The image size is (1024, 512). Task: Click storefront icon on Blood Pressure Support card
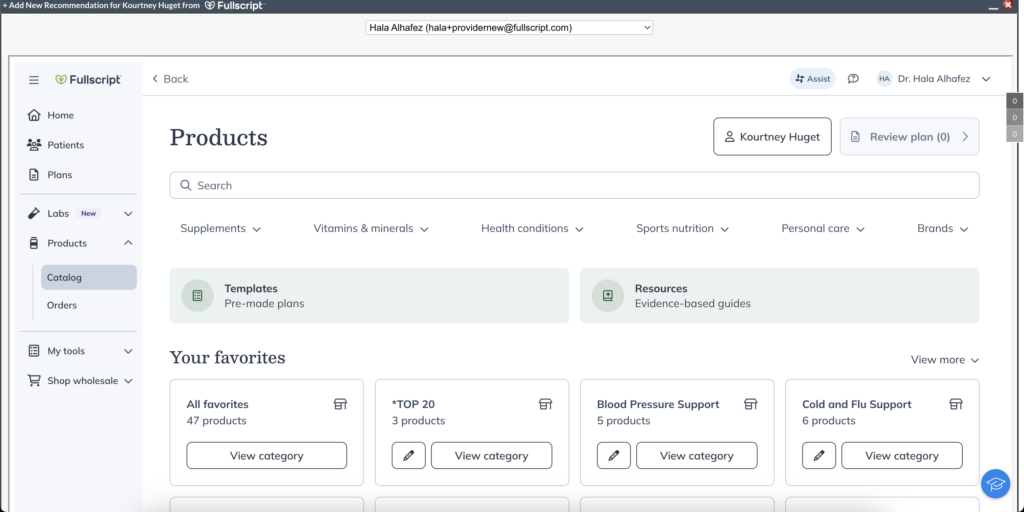(750, 404)
